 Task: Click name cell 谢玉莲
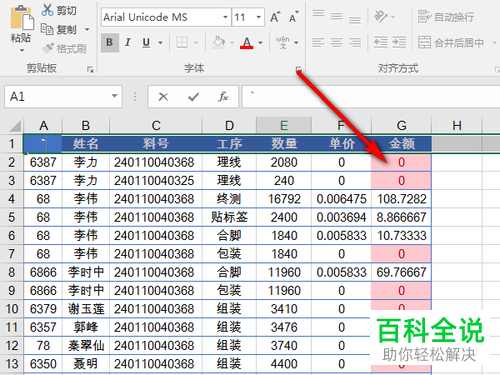pos(86,309)
